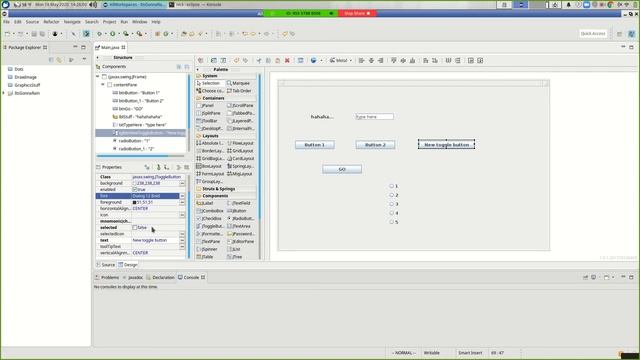Click the Stop Share red button
640x360 pixels.
click(x=357, y=13)
